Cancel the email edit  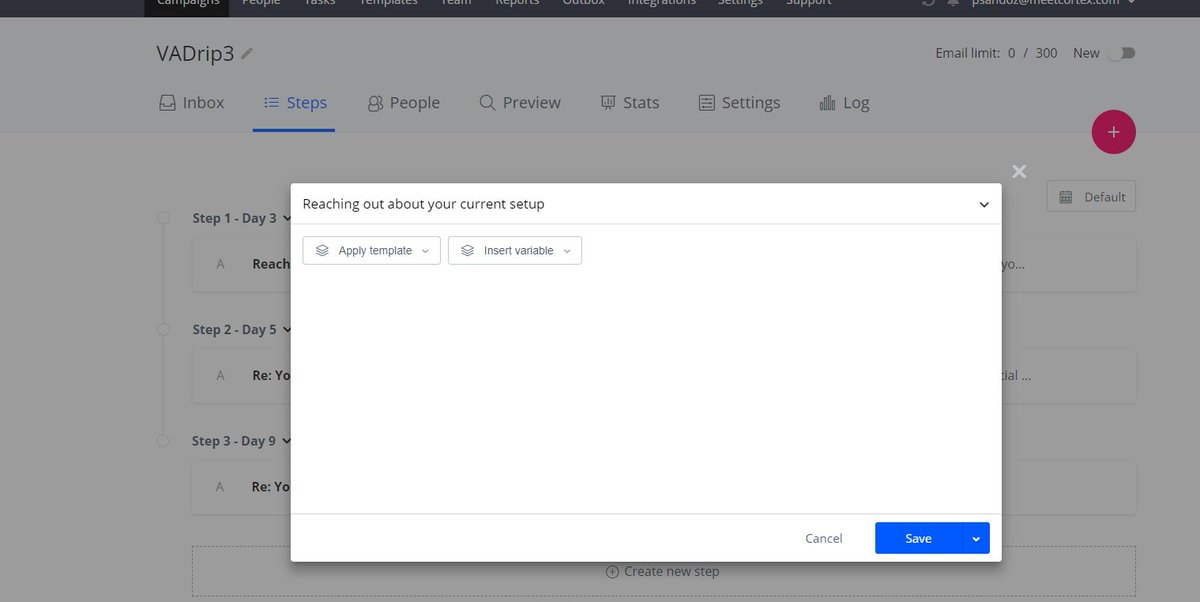pyautogui.click(x=824, y=538)
